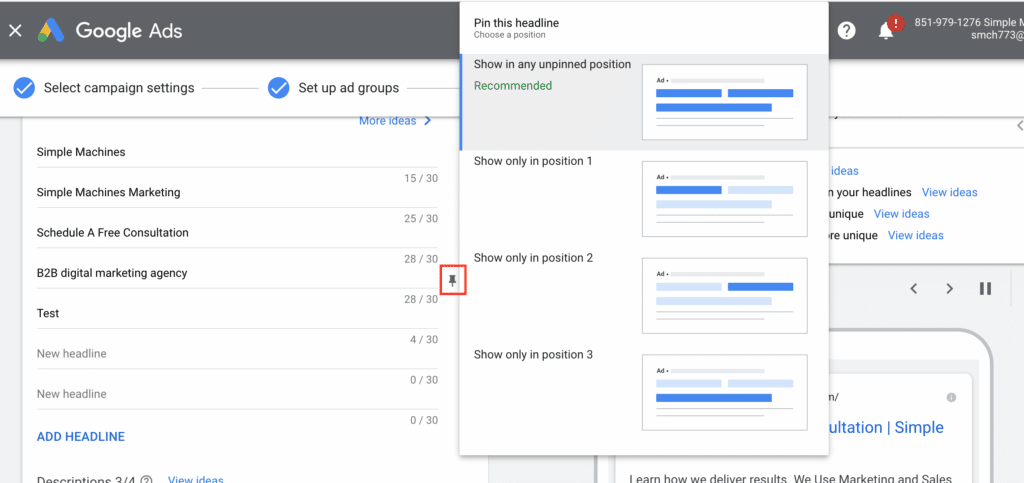Screen dimensions: 1024x483
Task: Click the info icon in ad preview
Action: [x=952, y=397]
